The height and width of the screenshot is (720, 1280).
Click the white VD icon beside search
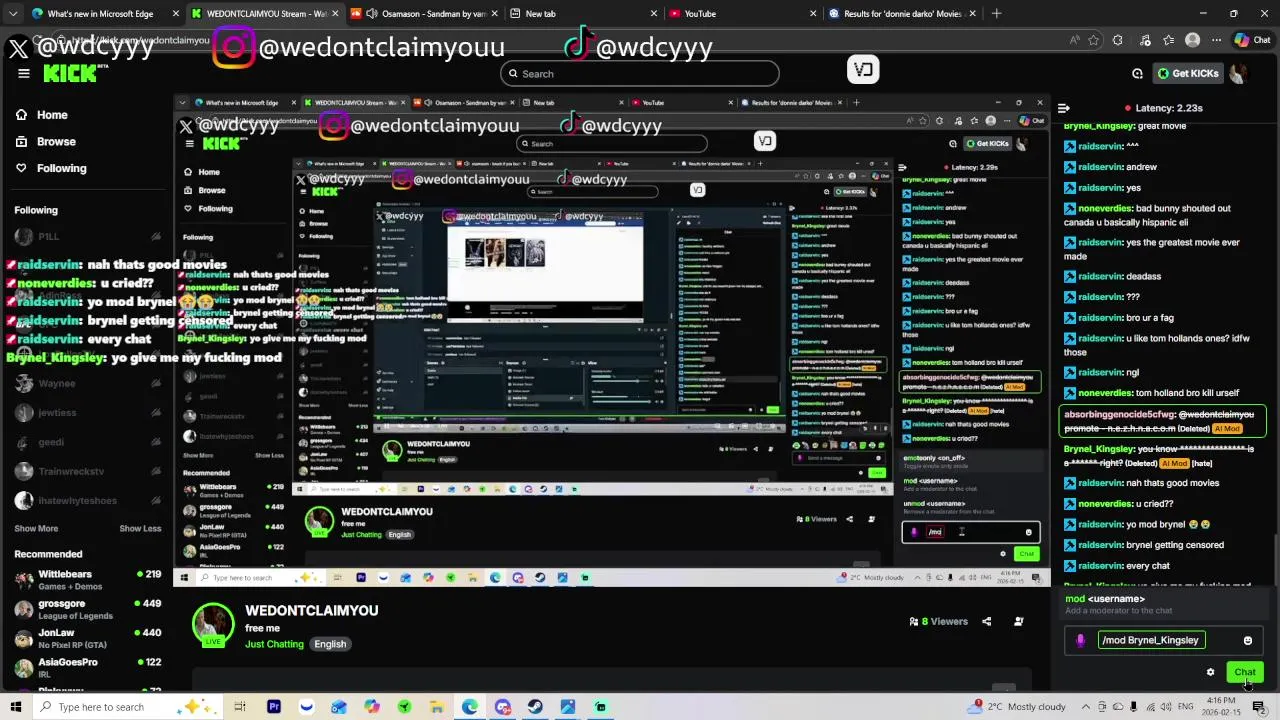point(863,70)
